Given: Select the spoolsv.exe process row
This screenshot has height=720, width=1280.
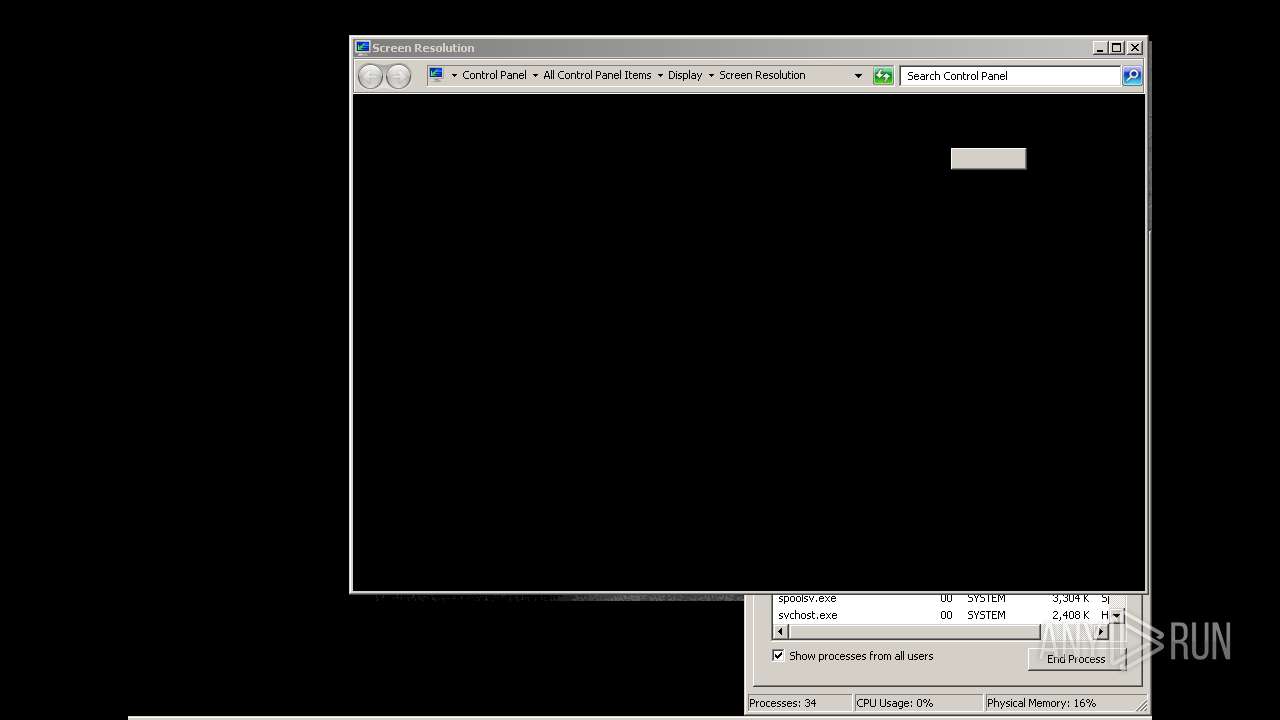Looking at the screenshot, I should pyautogui.click(x=940, y=598).
